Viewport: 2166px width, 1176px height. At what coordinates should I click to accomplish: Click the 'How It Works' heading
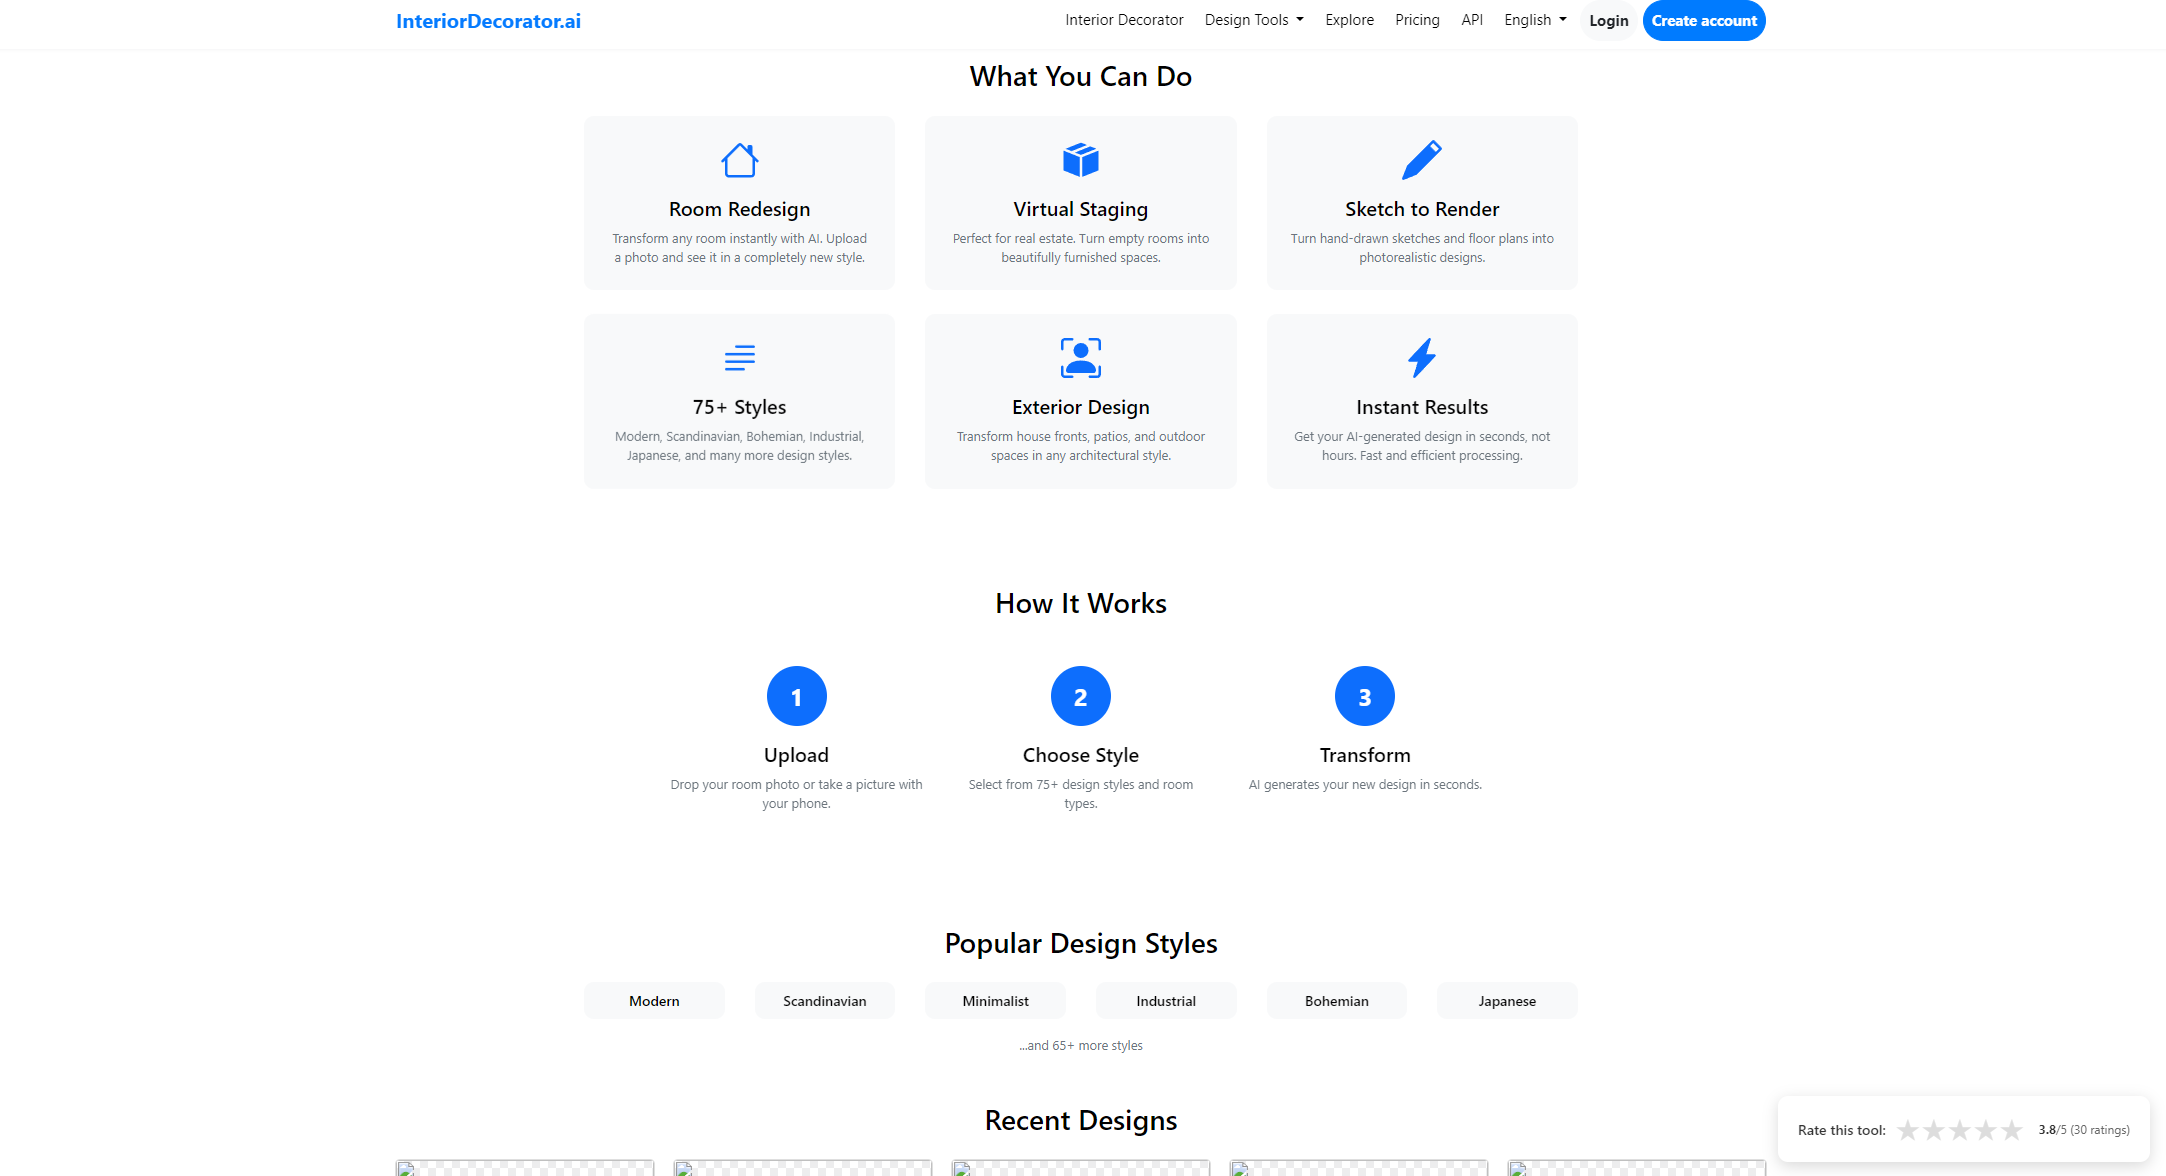1080,604
